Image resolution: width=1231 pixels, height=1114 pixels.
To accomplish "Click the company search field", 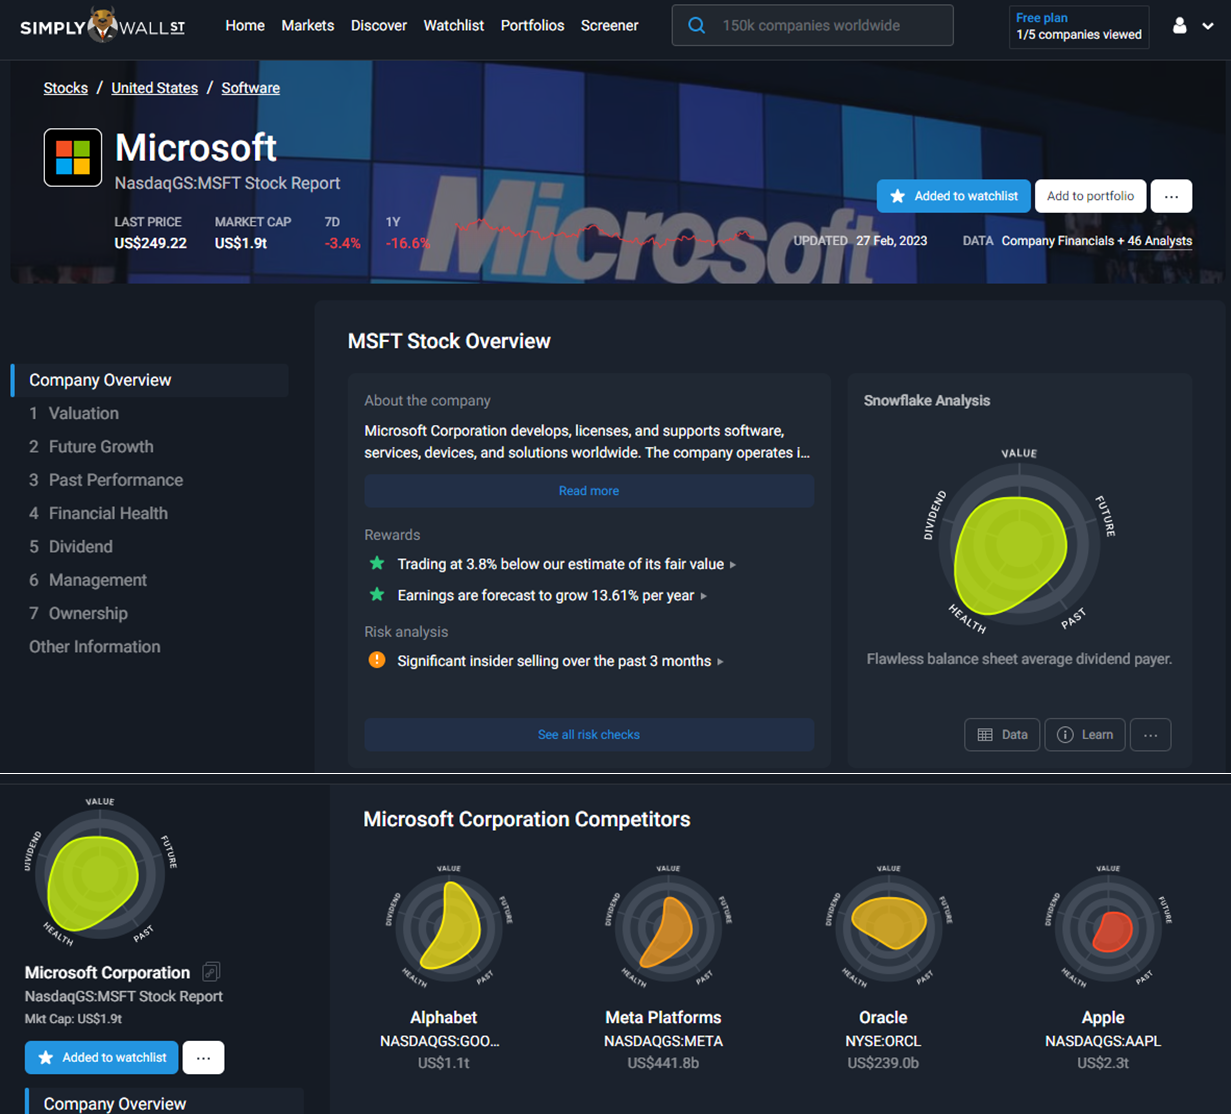I will pyautogui.click(x=813, y=26).
